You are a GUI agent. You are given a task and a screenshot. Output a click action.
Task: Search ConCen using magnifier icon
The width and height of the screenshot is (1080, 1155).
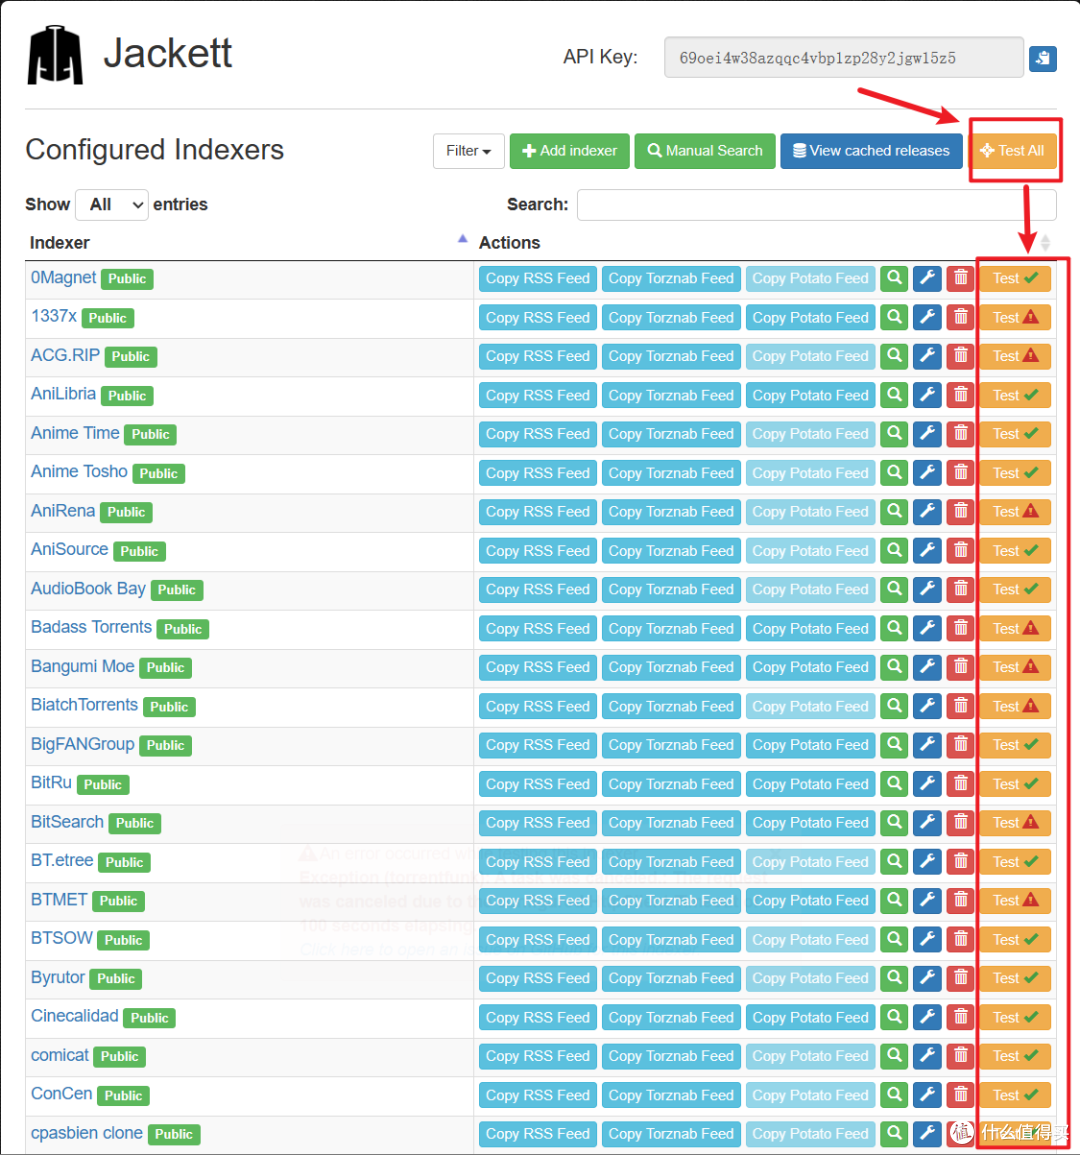[894, 1095]
